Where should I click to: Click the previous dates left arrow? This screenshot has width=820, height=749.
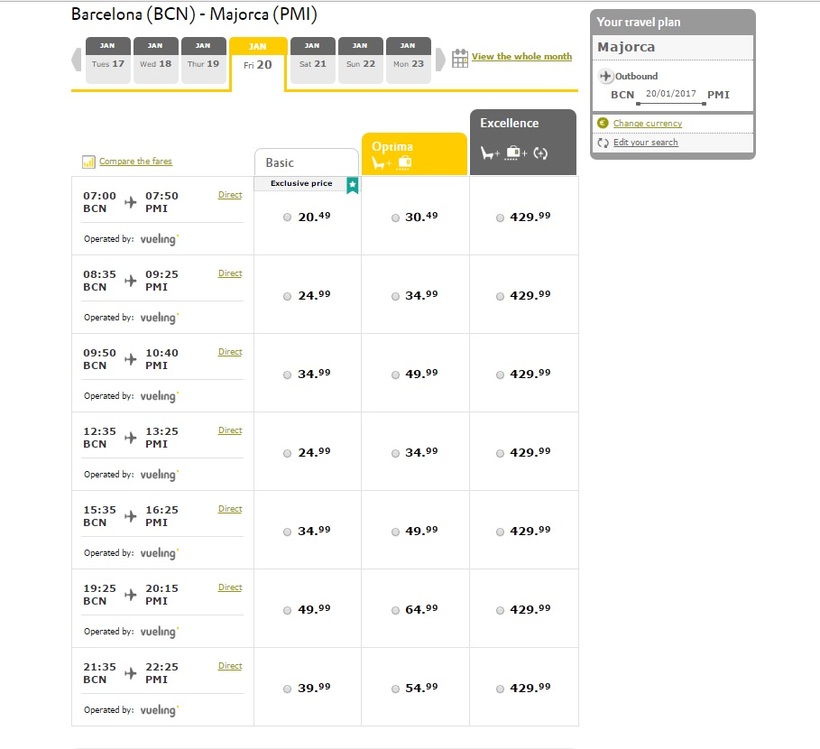pyautogui.click(x=76, y=59)
